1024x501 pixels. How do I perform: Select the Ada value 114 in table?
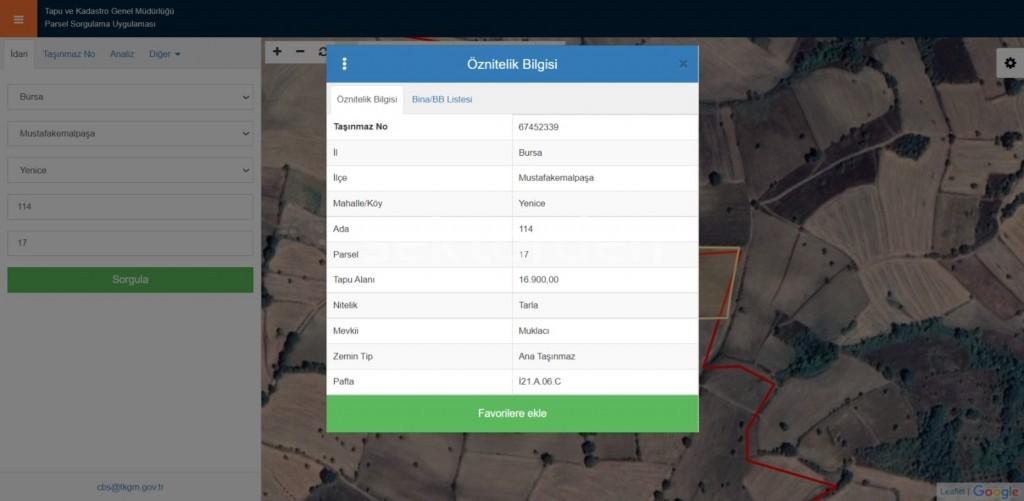point(526,229)
